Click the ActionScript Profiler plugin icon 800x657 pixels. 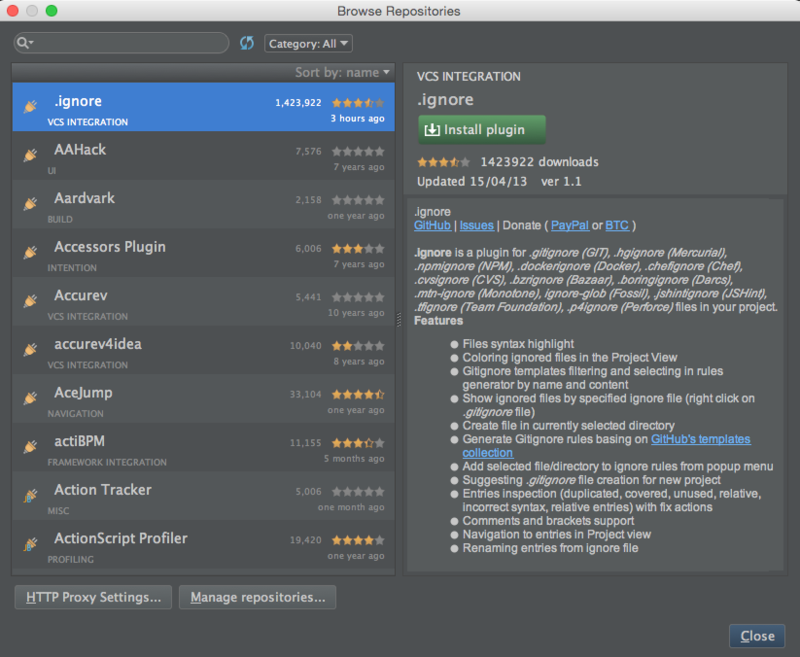(x=31, y=544)
